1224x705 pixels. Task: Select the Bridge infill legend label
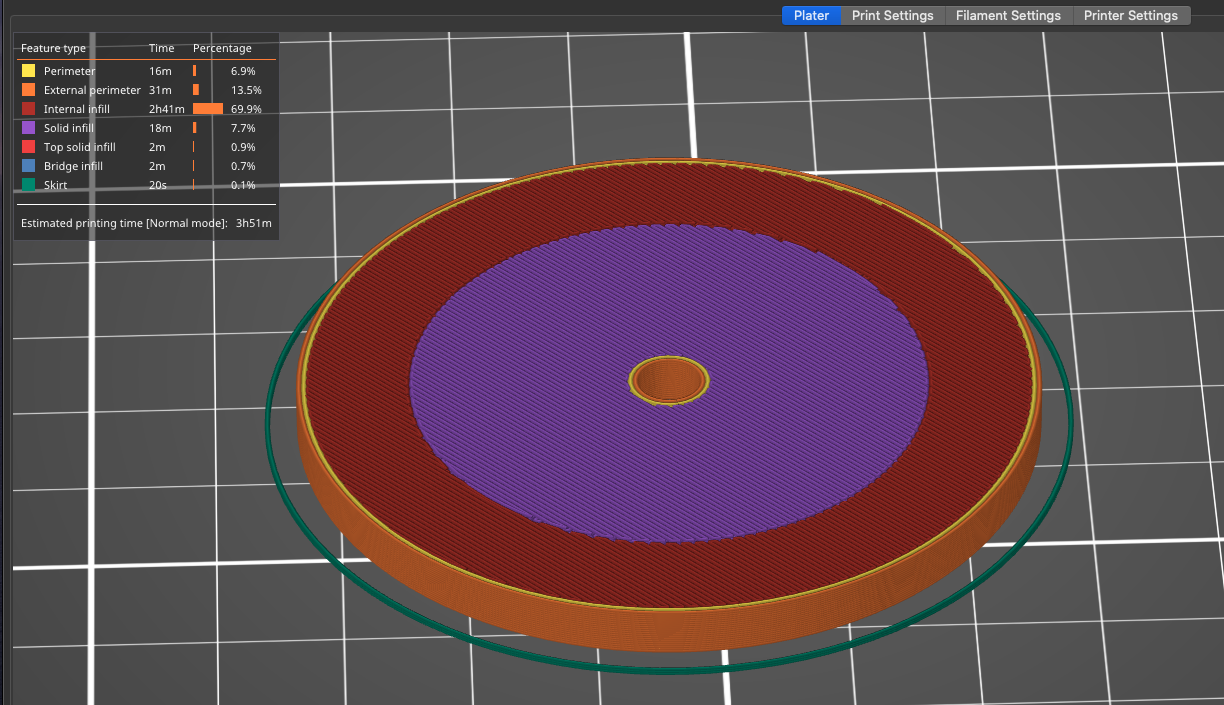pos(74,167)
